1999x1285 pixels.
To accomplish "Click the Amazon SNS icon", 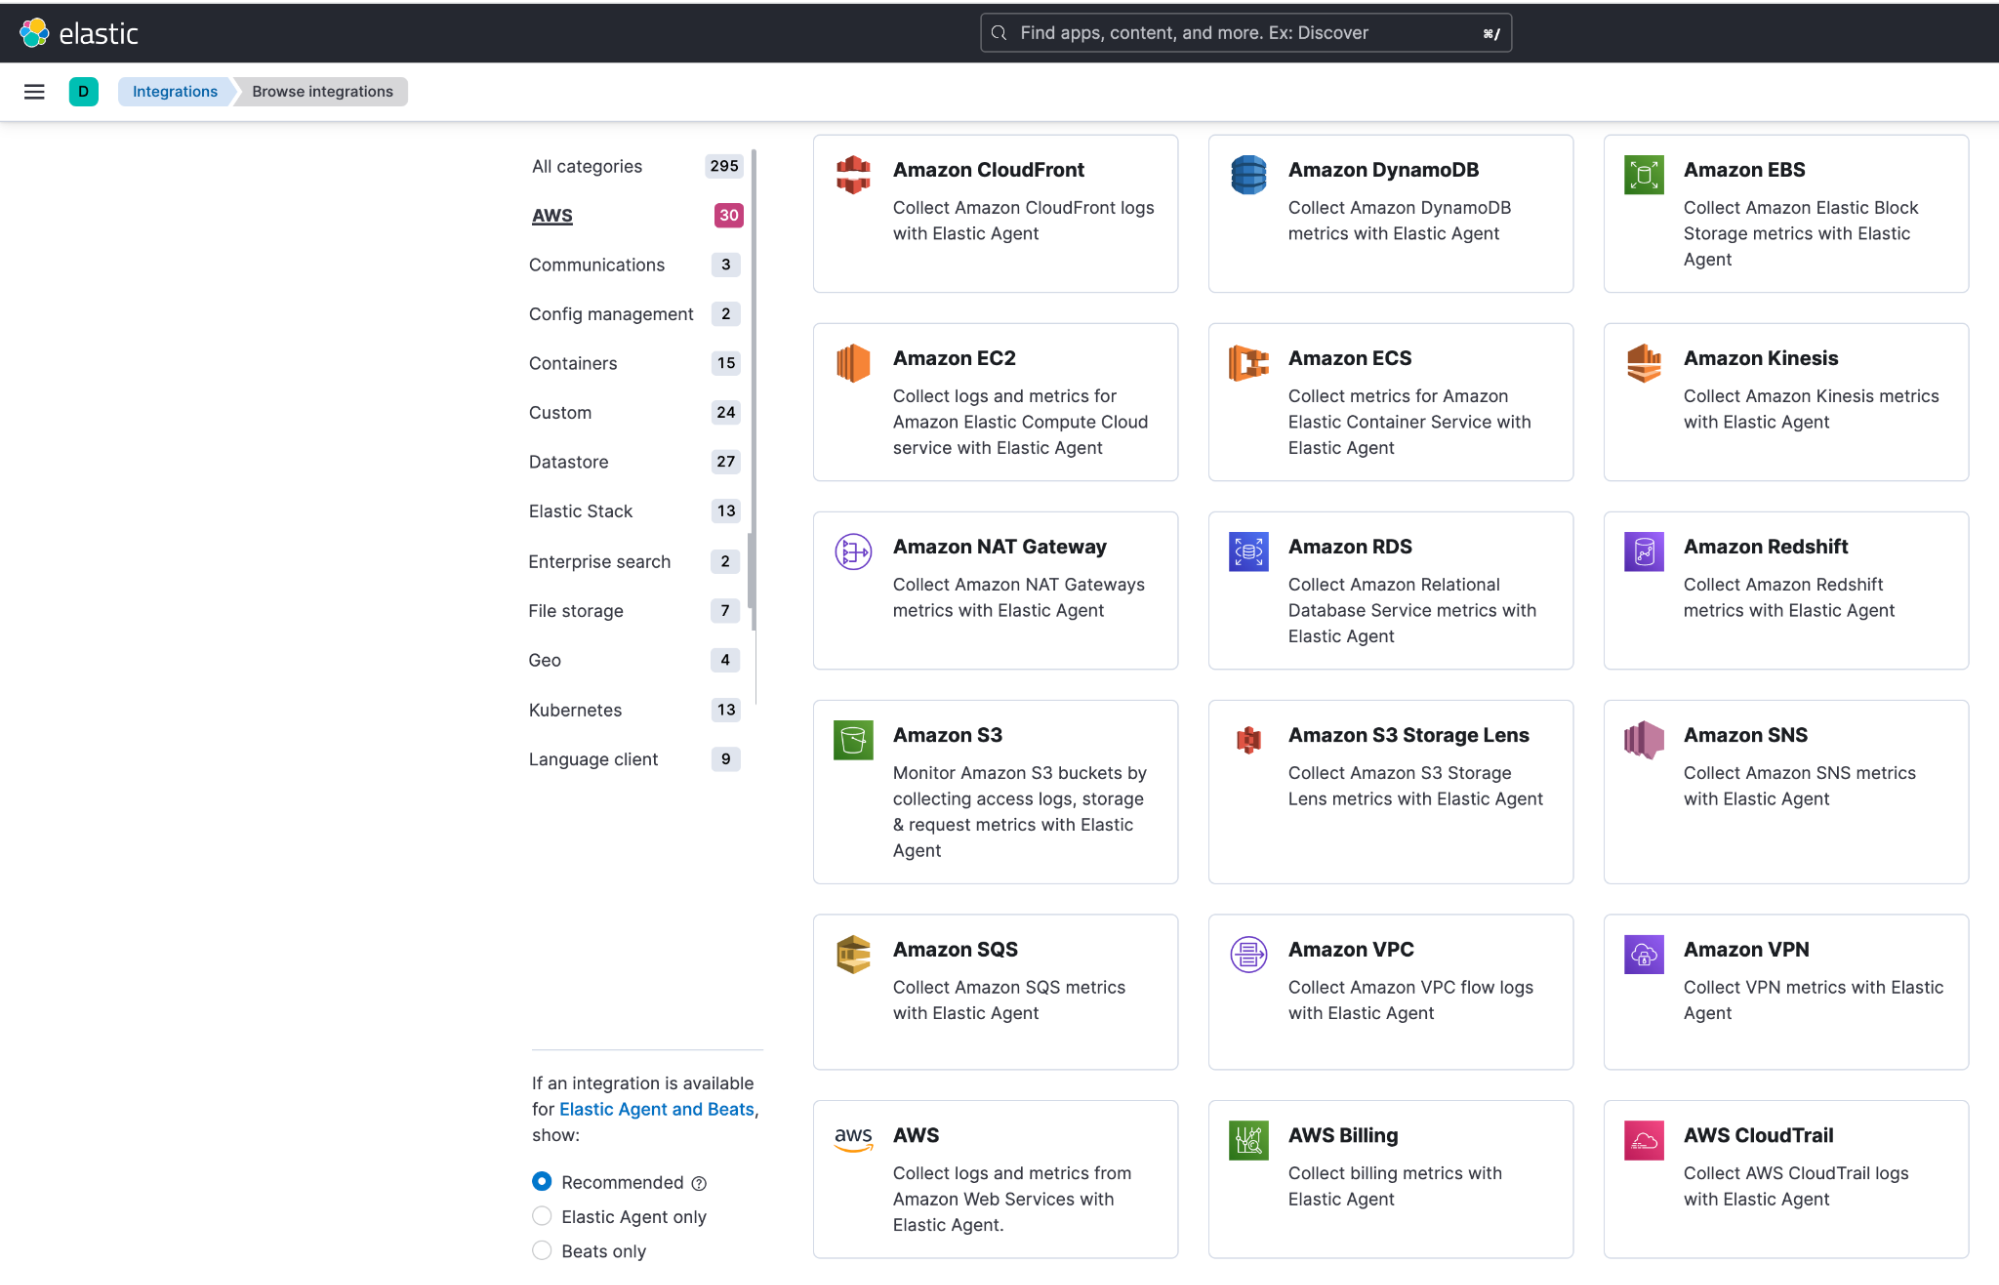I will [x=1643, y=740].
